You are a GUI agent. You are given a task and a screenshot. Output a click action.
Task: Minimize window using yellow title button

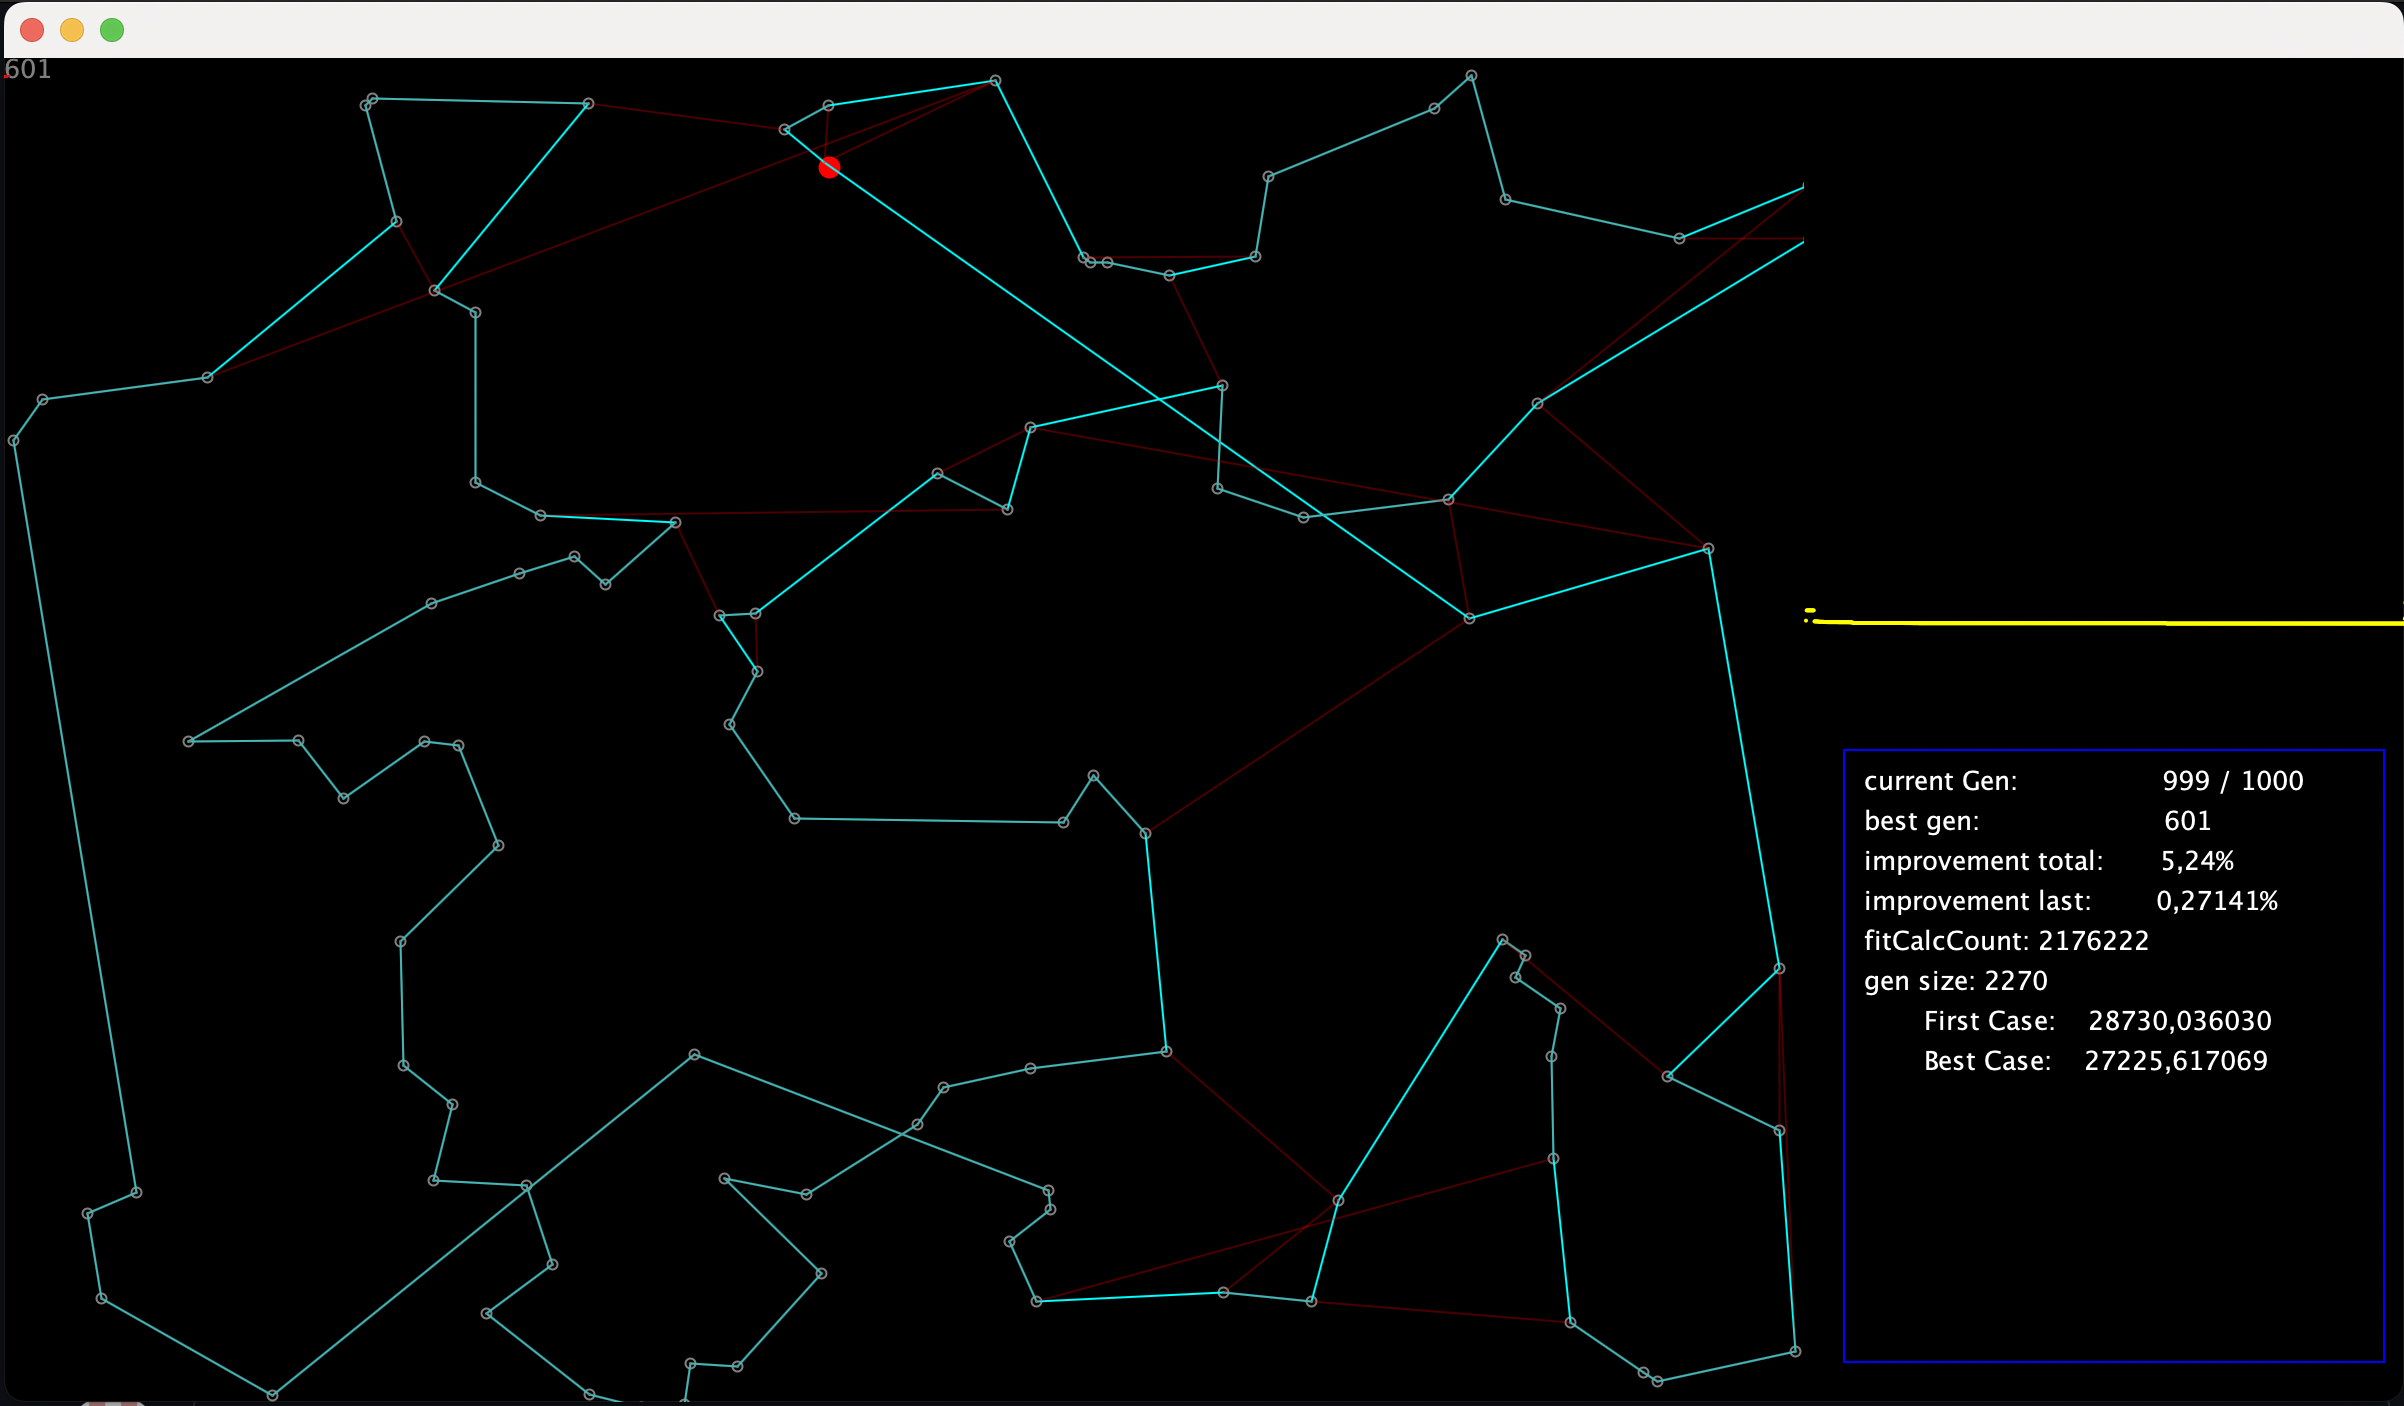[72, 30]
